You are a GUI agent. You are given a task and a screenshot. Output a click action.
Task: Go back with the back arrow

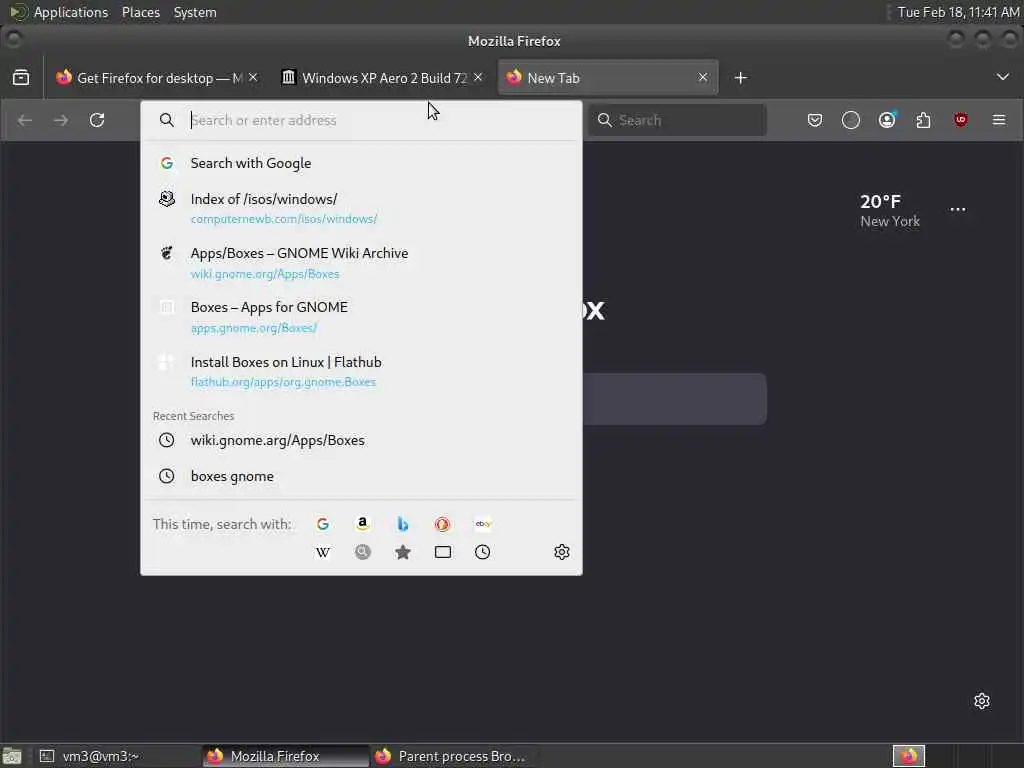pos(25,120)
